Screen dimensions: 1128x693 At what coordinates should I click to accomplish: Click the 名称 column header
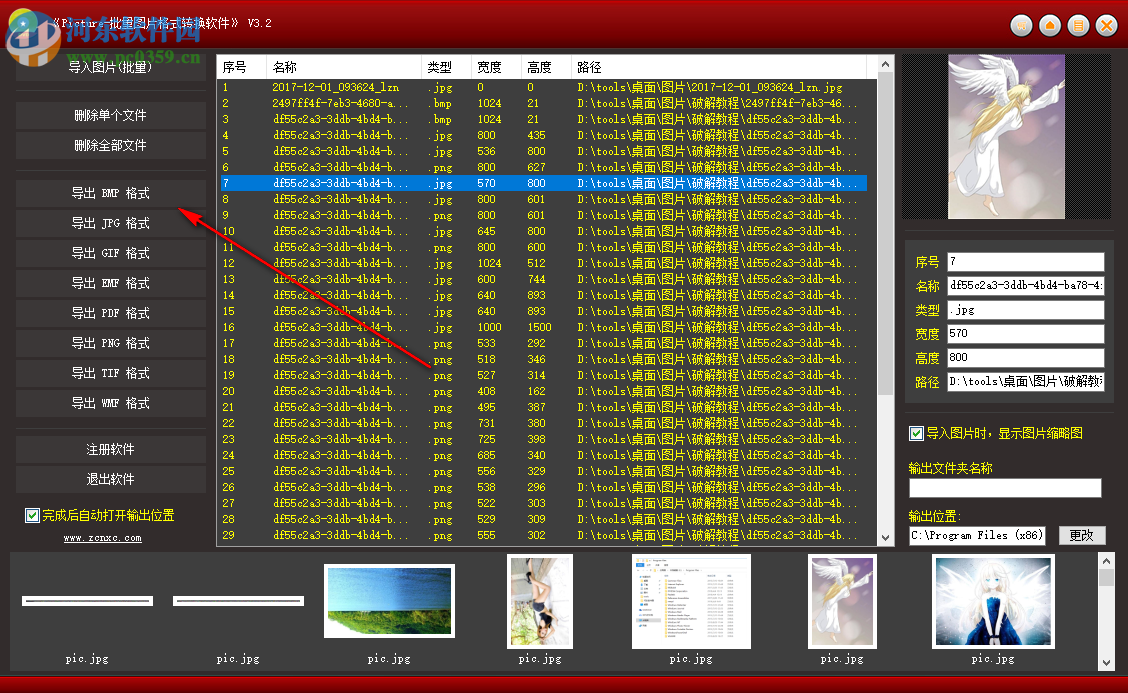click(344, 67)
